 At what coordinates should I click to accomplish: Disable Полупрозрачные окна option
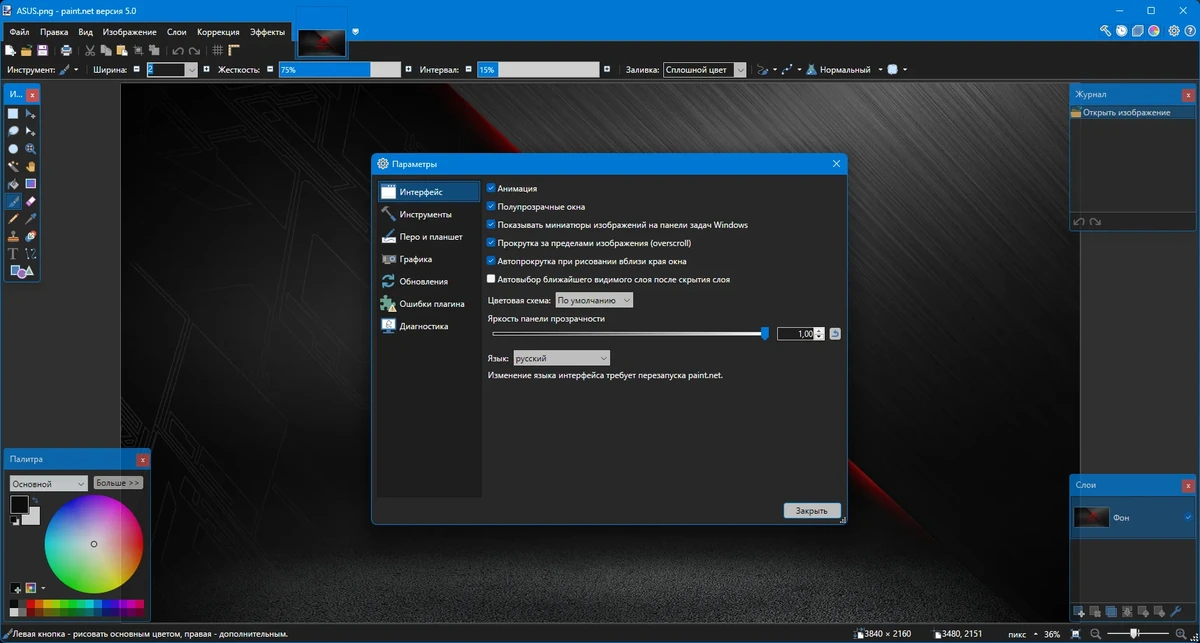pos(491,206)
